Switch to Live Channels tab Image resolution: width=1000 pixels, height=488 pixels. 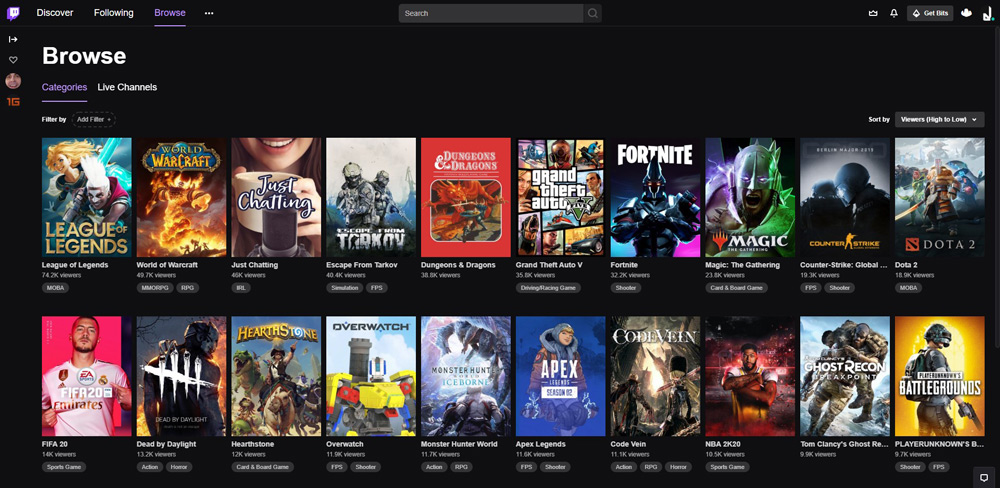click(x=127, y=87)
